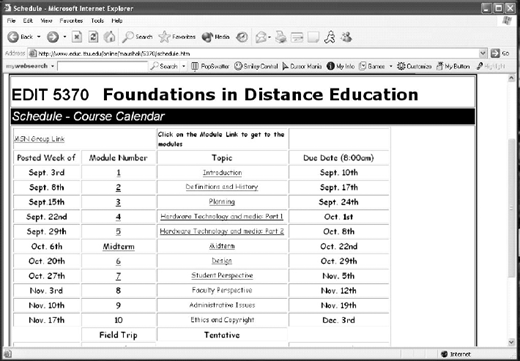Click the Forward navigation arrow
This screenshot has width=520, height=361.
(53, 37)
